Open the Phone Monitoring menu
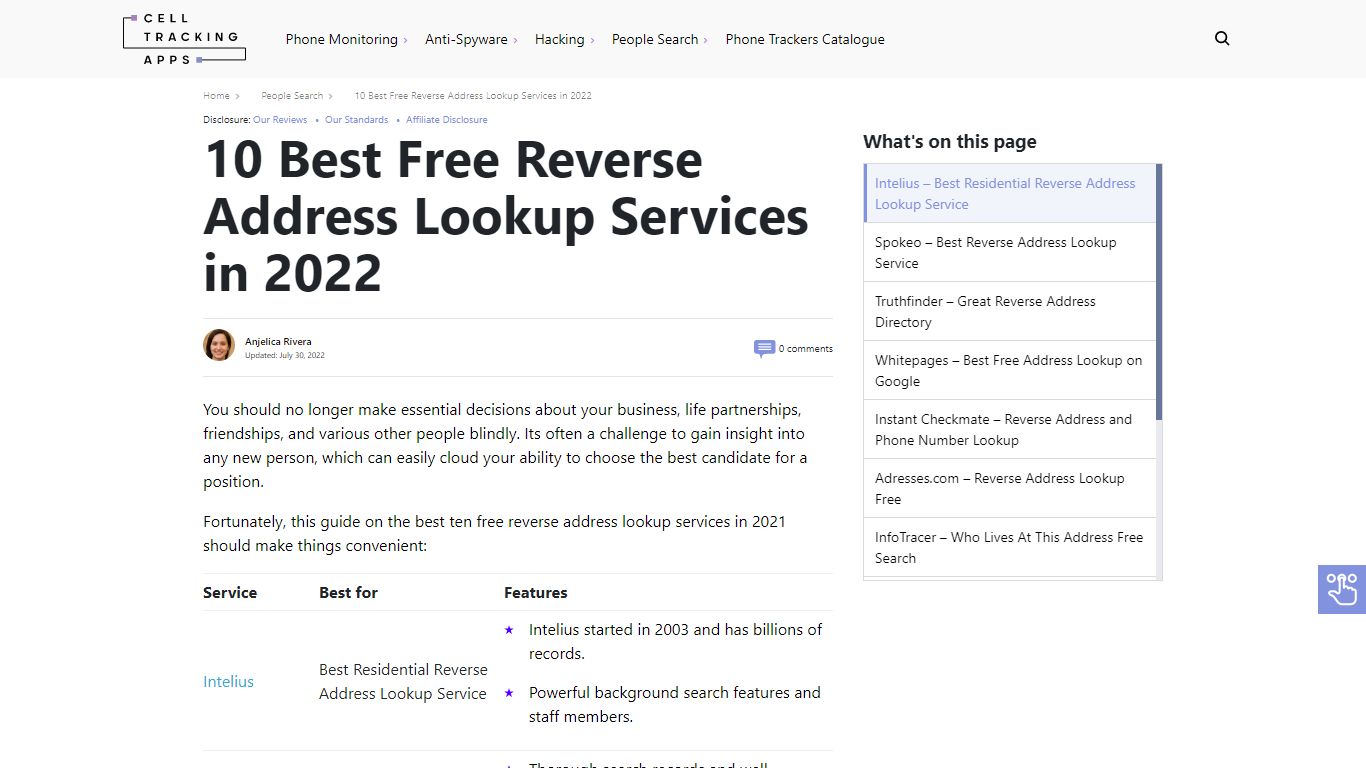 coord(342,39)
